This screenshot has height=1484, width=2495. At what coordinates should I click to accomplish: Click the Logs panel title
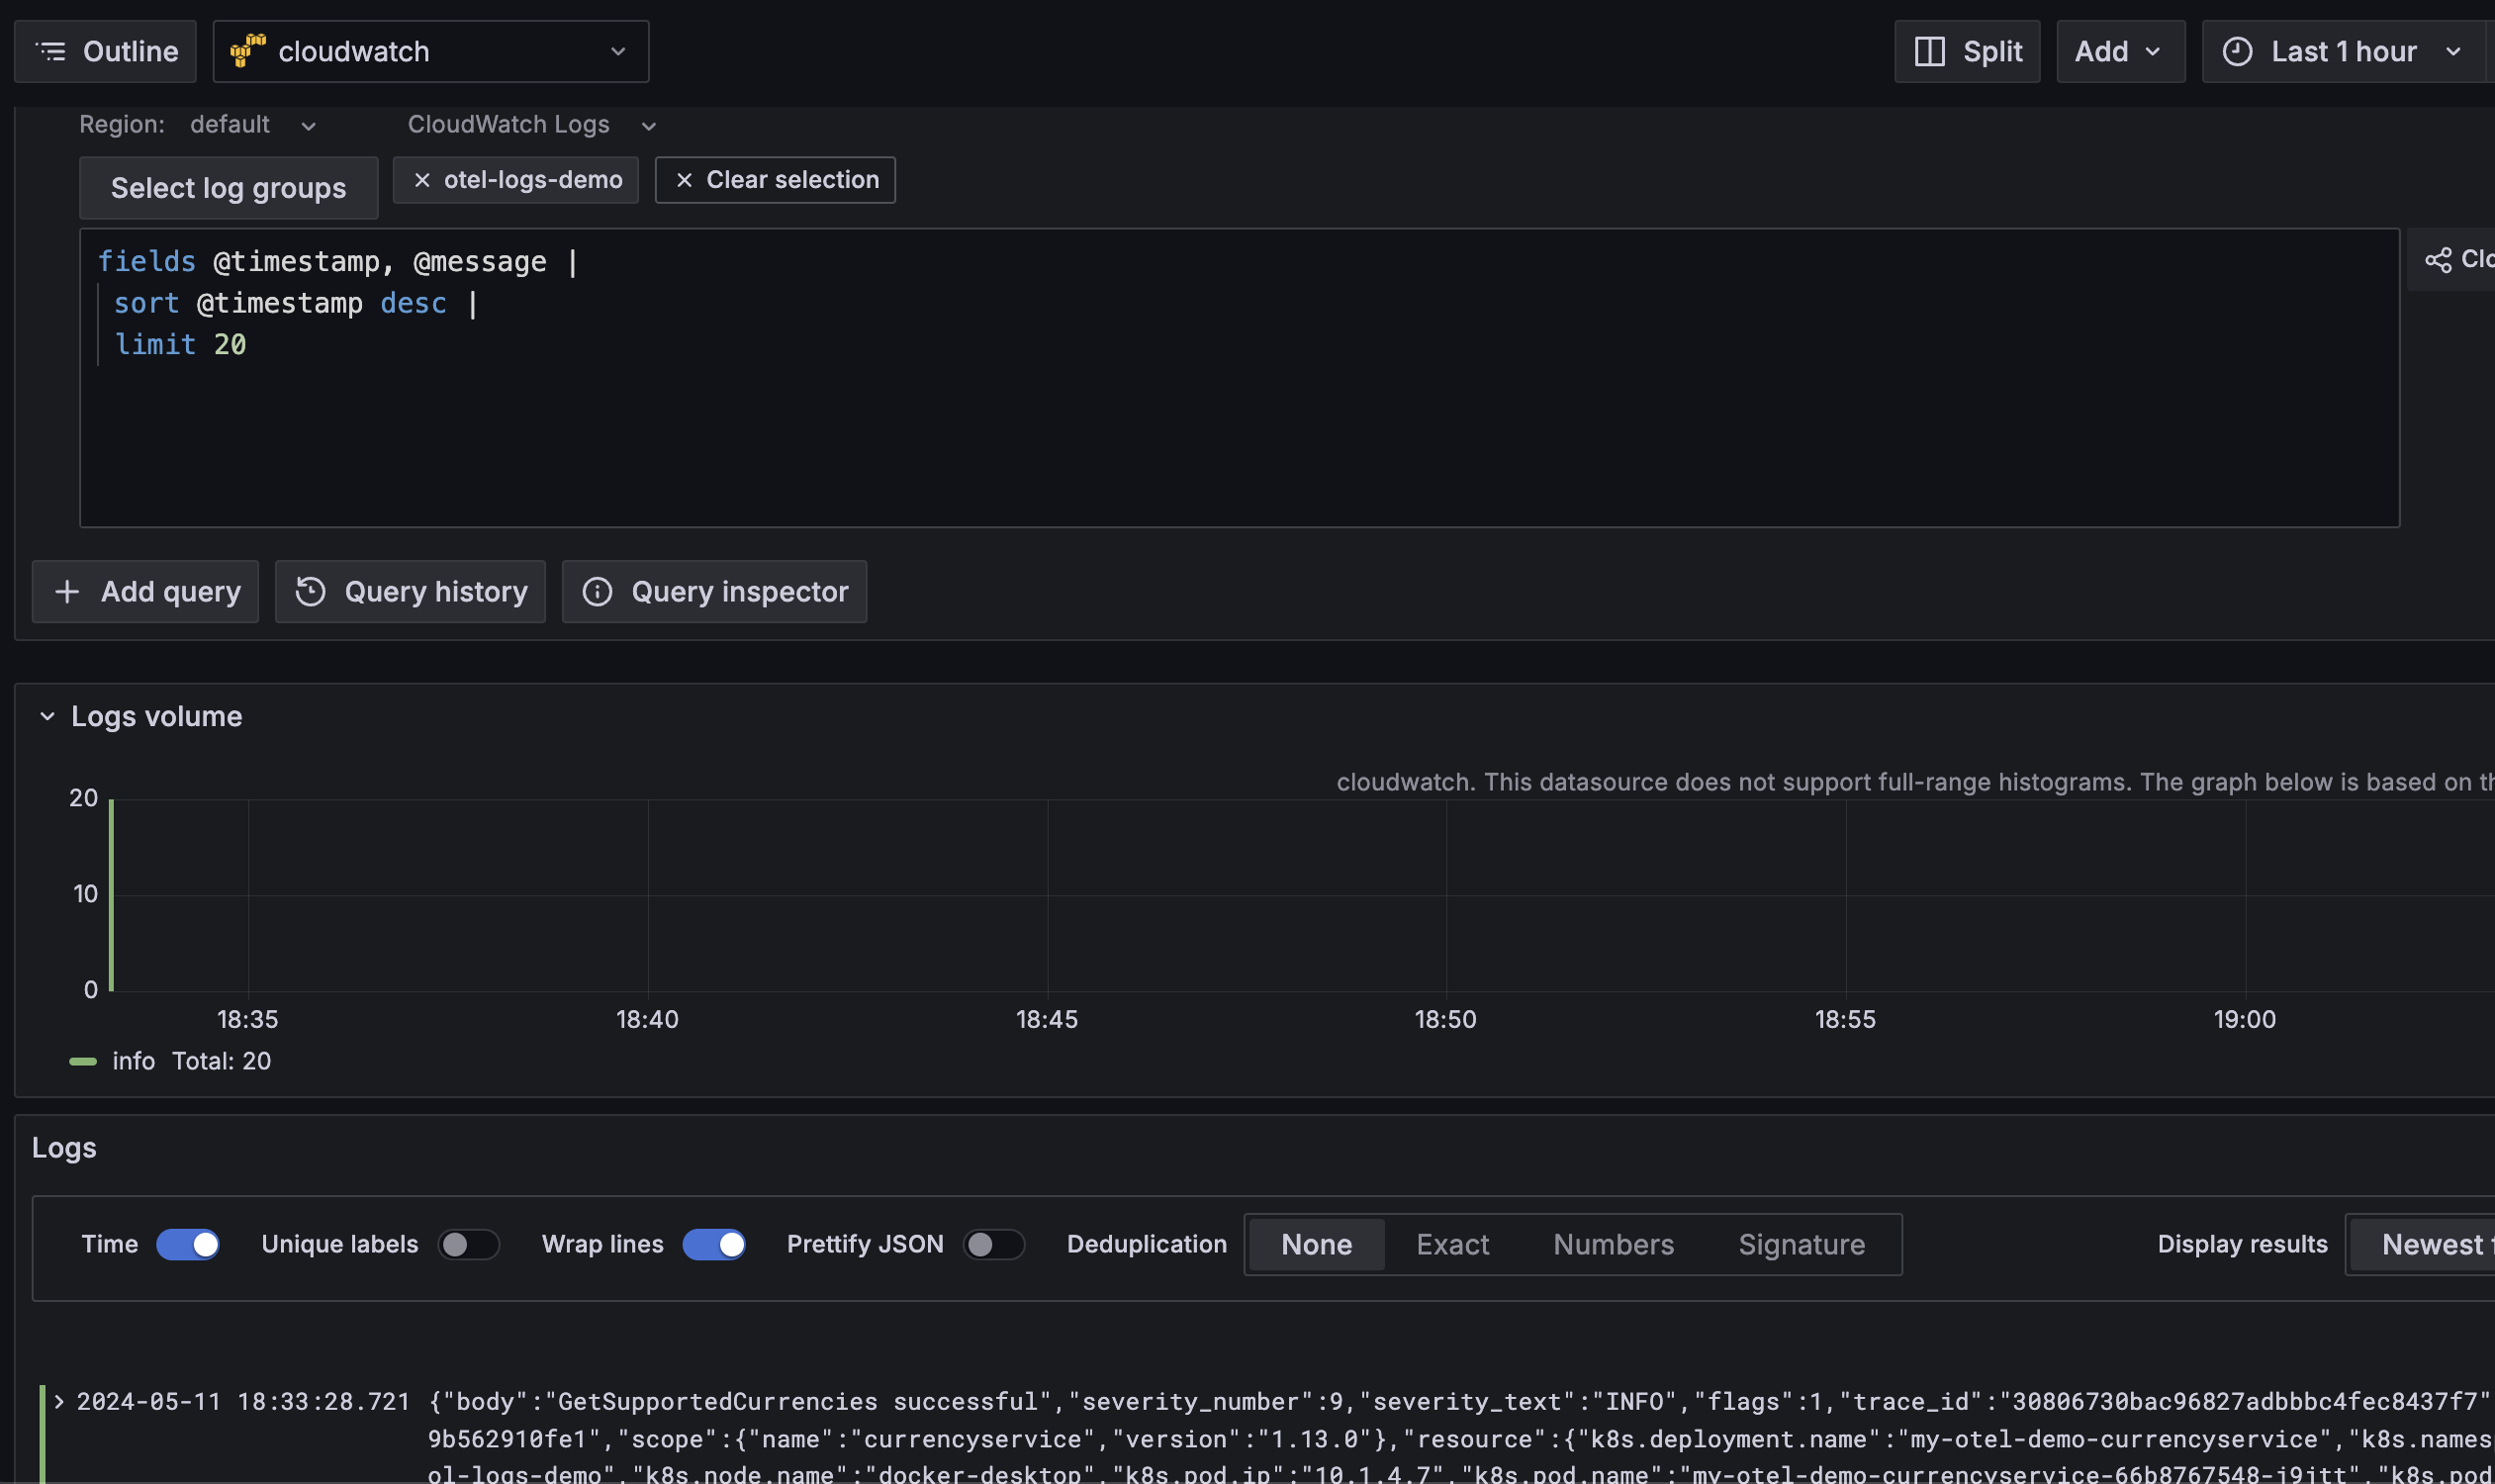click(64, 1148)
